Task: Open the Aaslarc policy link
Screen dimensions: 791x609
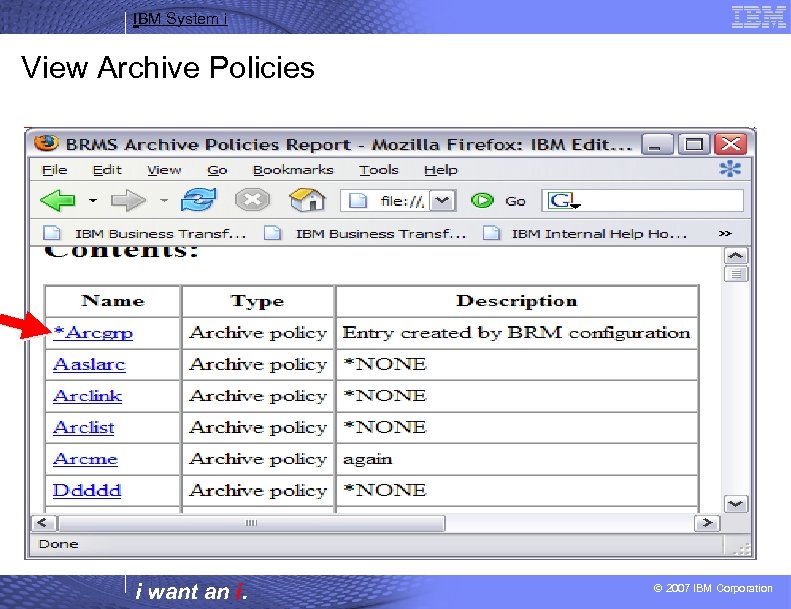Action: [x=89, y=364]
